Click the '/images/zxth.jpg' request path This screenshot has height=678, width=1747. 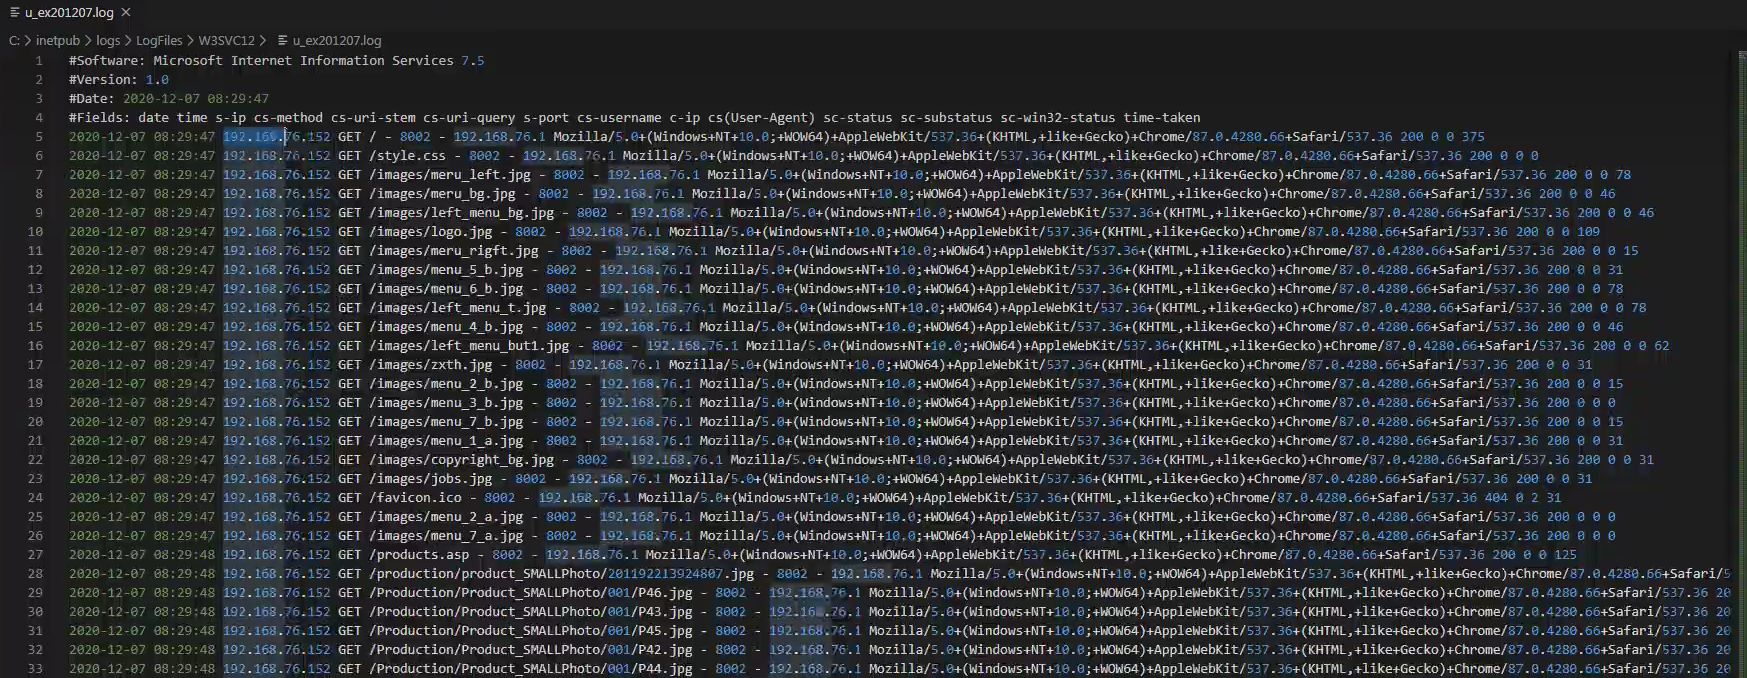[x=430, y=365]
